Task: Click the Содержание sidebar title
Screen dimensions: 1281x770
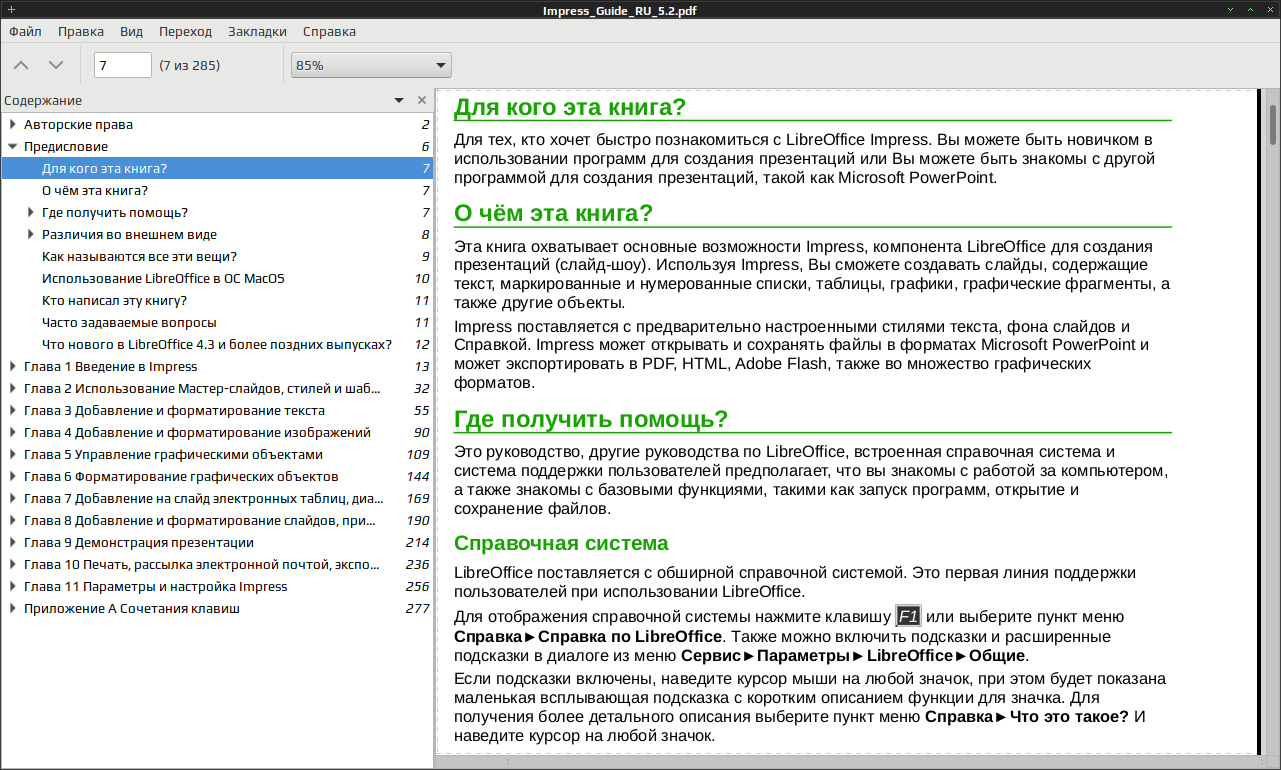Action: click(43, 100)
